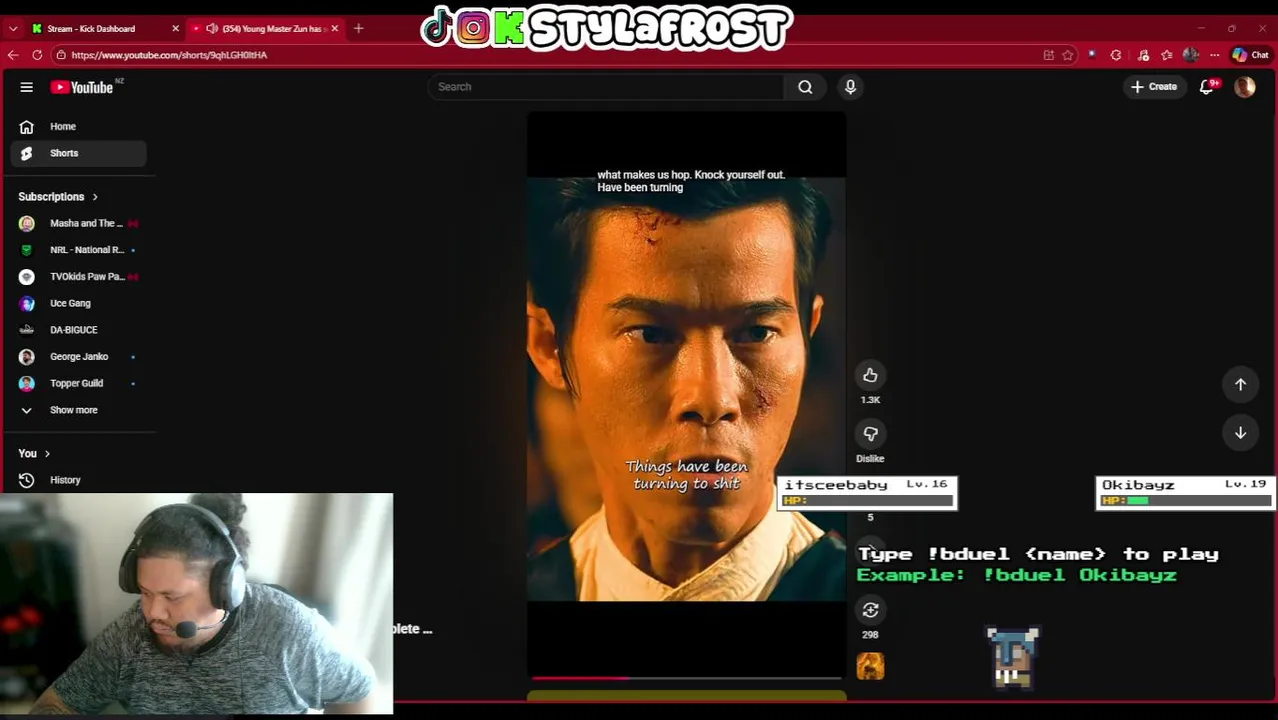1278x720 pixels.
Task: Go to next Short with down arrow
Action: [1240, 432]
